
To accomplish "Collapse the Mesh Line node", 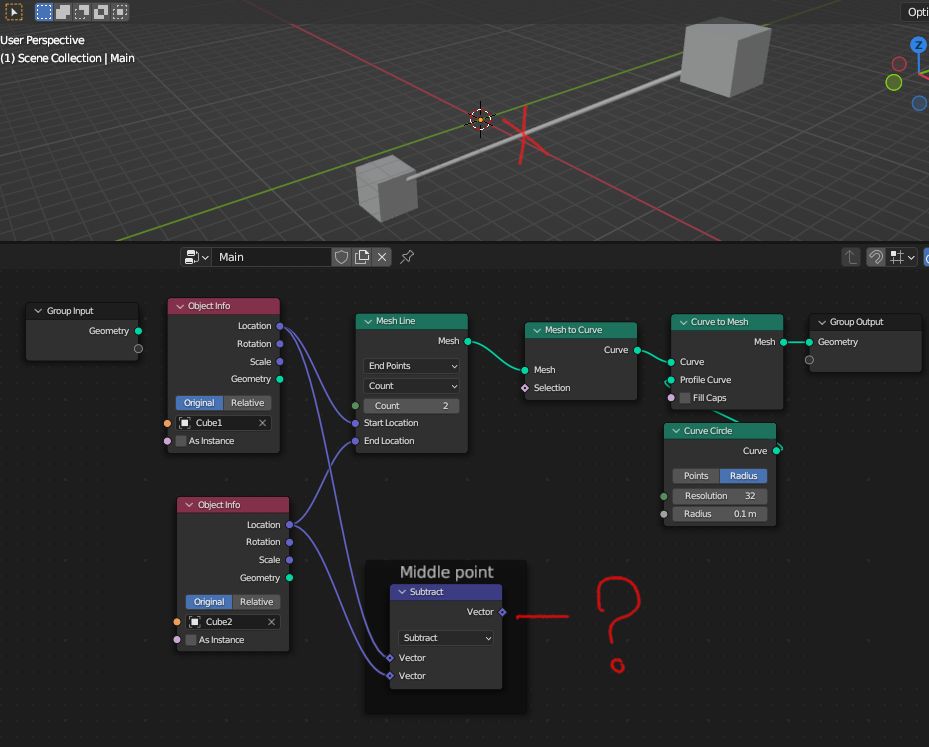I will [x=368, y=321].
